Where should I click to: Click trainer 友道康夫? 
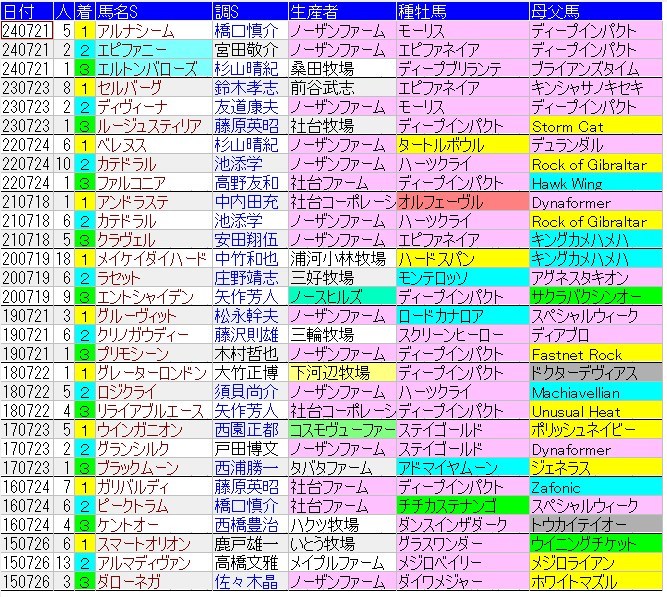click(250, 106)
